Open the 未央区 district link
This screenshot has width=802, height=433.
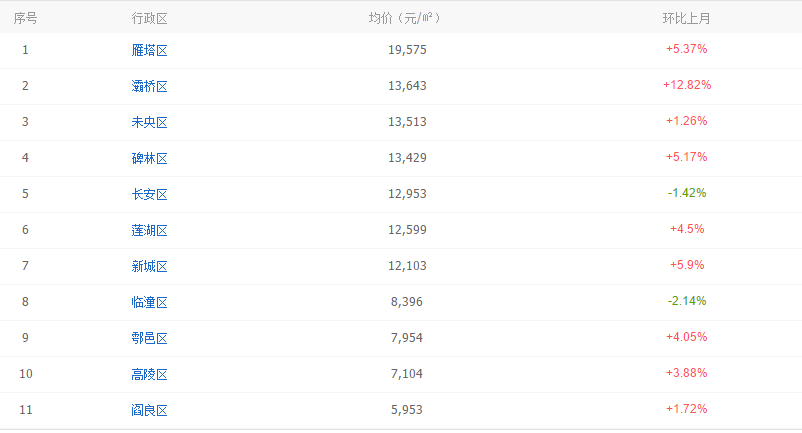pos(149,122)
